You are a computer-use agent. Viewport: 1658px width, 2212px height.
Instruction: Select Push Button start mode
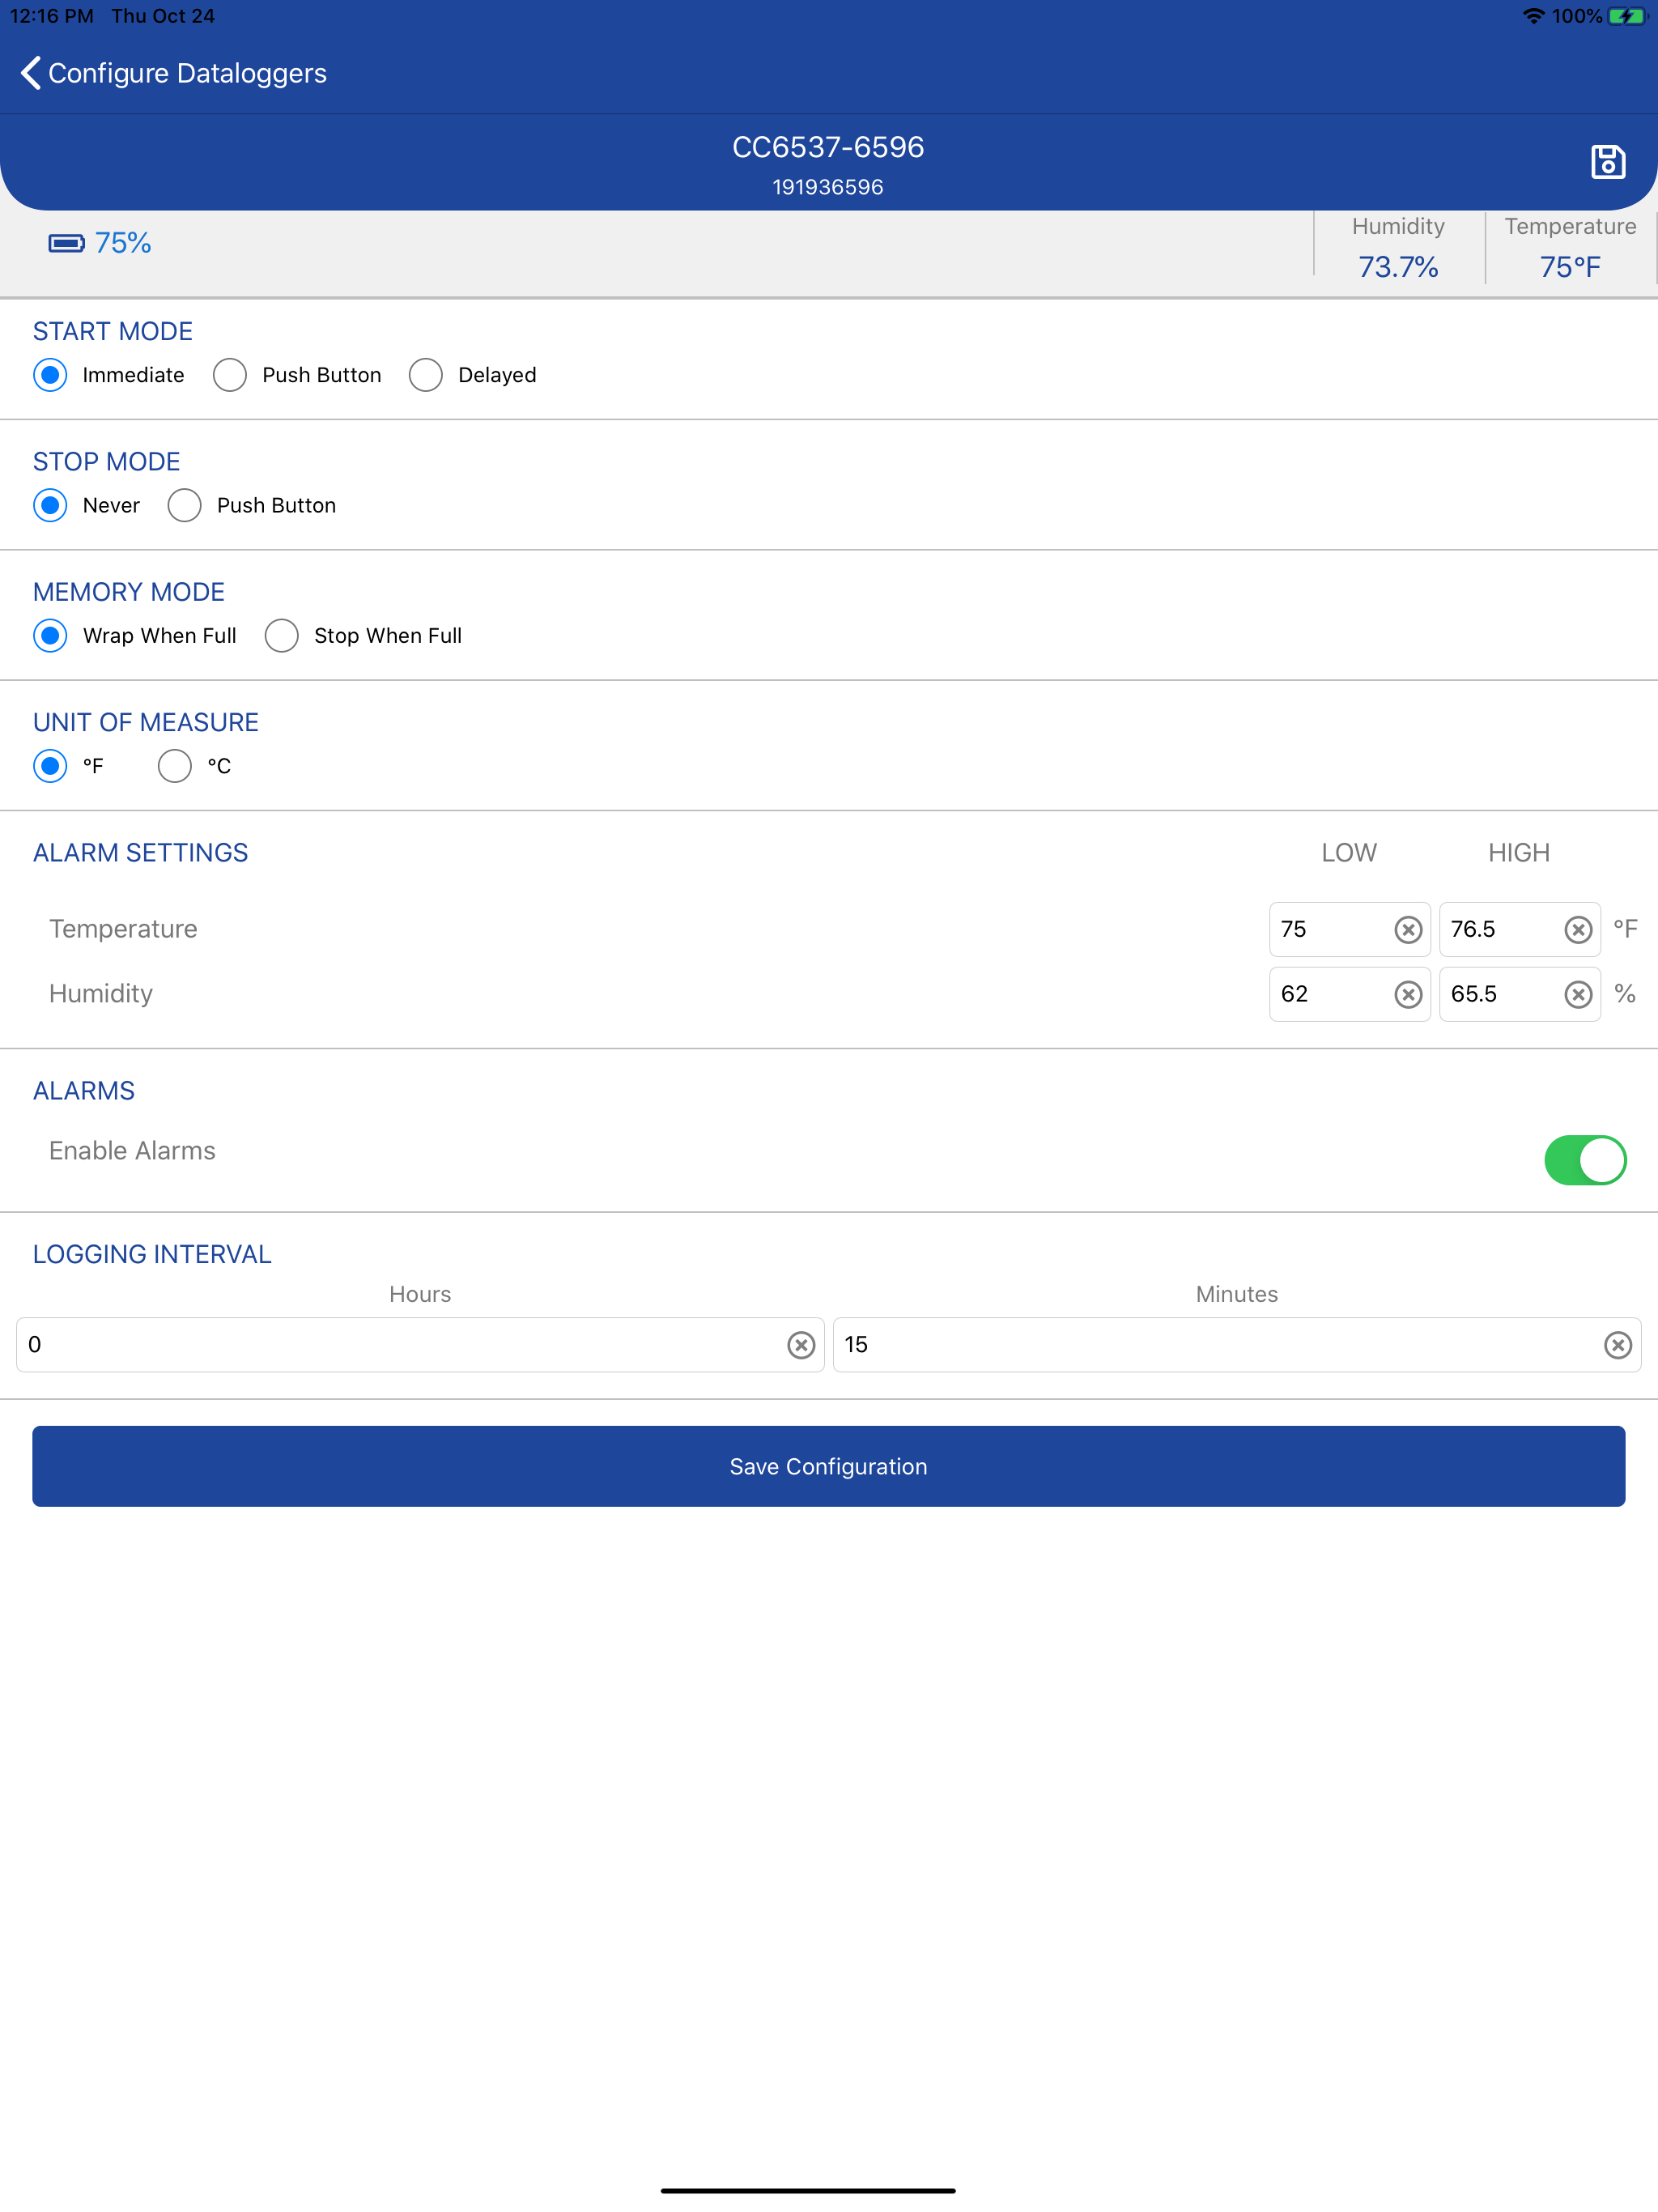tap(230, 375)
